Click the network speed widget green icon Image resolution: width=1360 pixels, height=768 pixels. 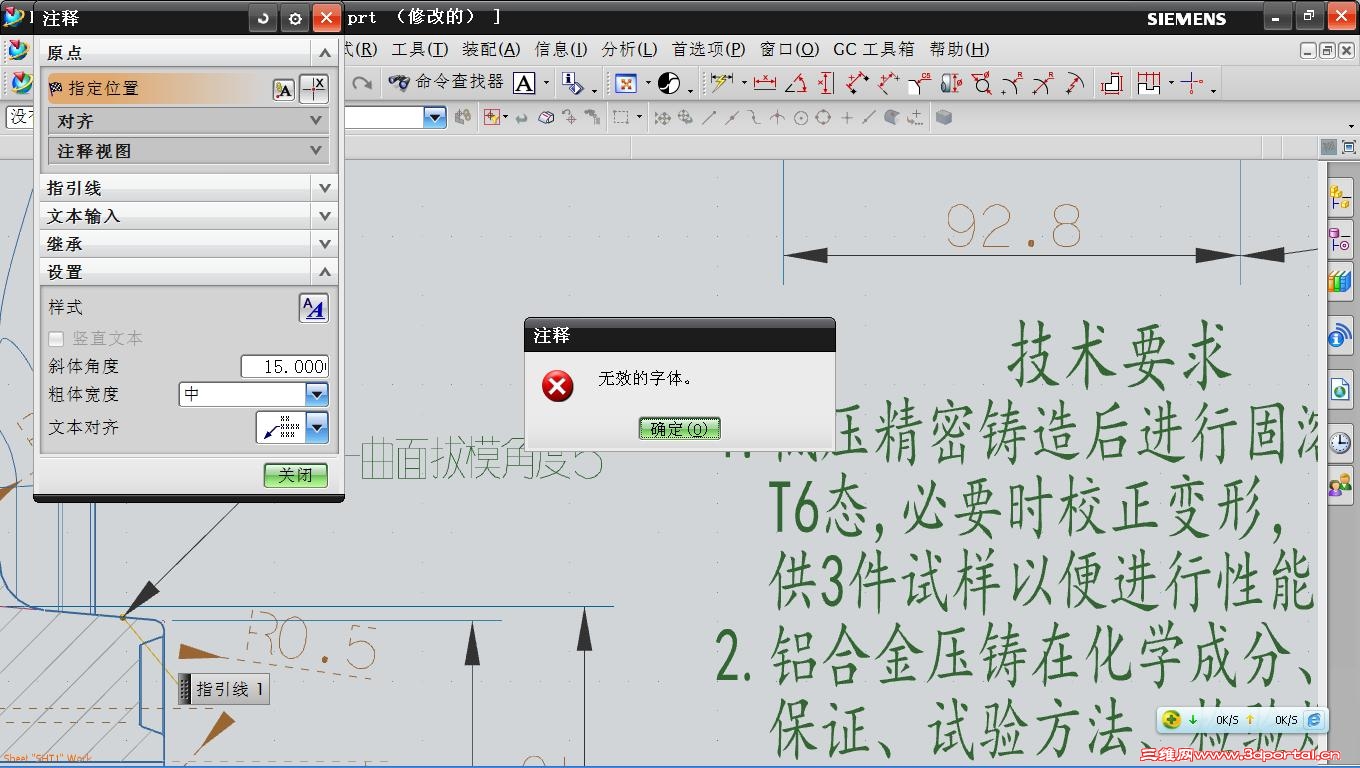pyautogui.click(x=1172, y=719)
